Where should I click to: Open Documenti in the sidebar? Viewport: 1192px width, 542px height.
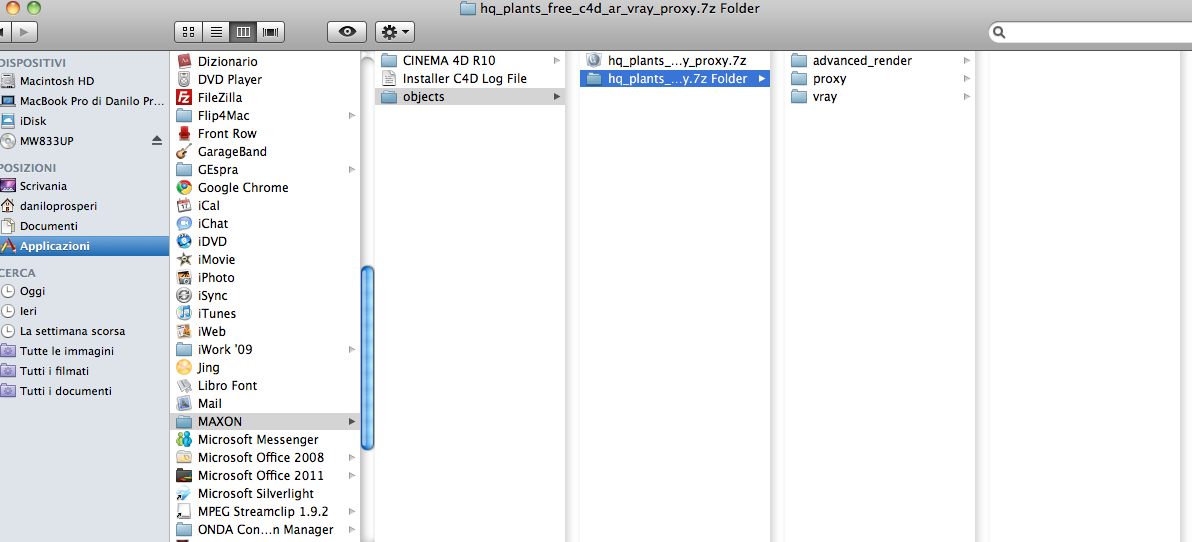[49, 226]
